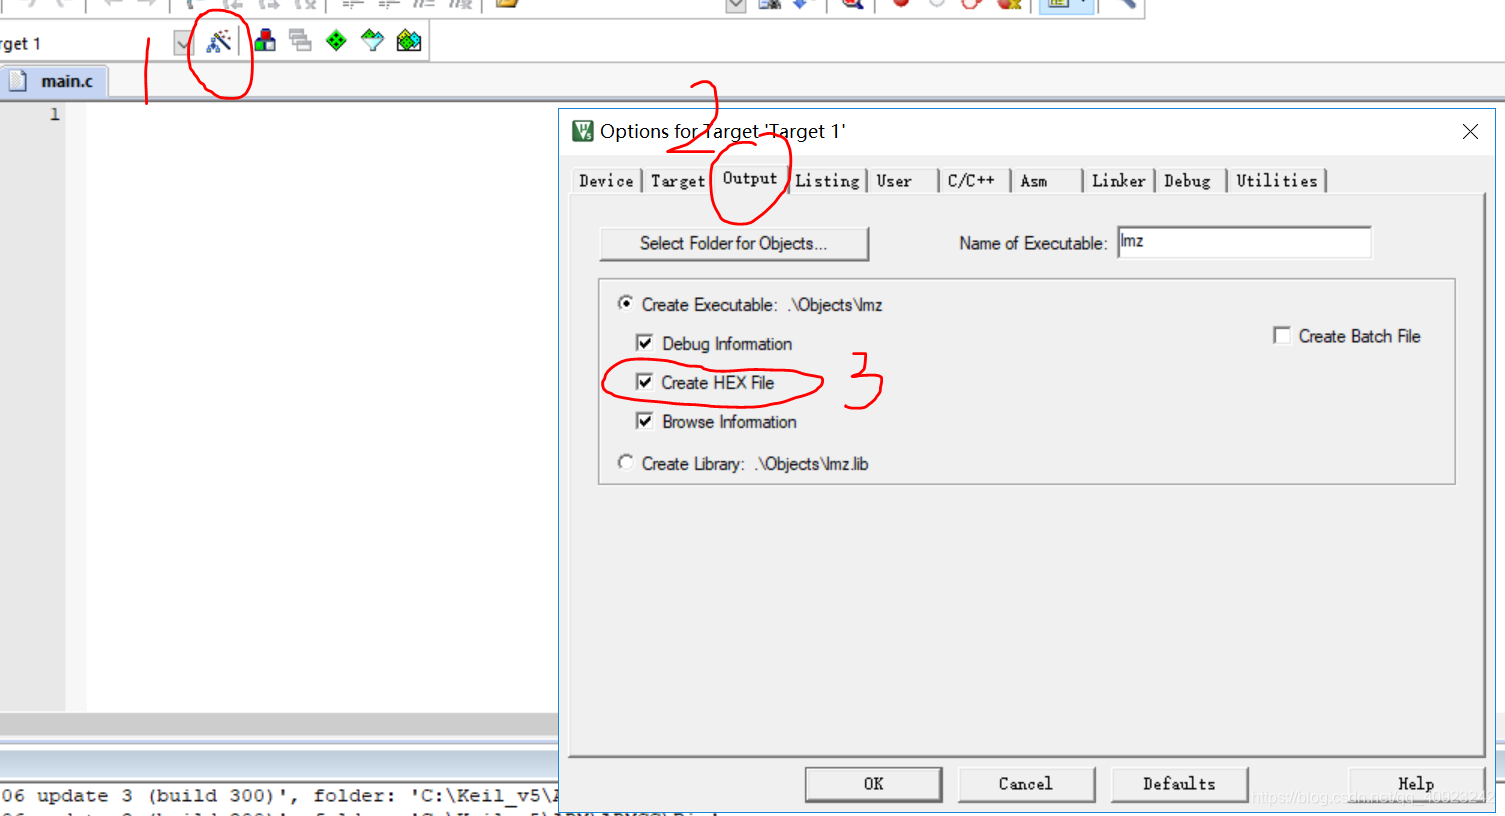Click line number 1 in editor gutter

coord(54,115)
